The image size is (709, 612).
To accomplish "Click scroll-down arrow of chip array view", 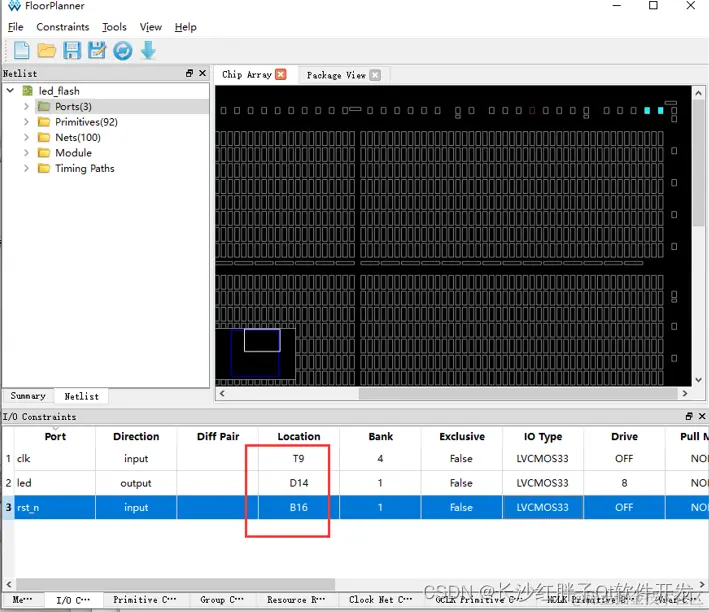I will coord(698,380).
